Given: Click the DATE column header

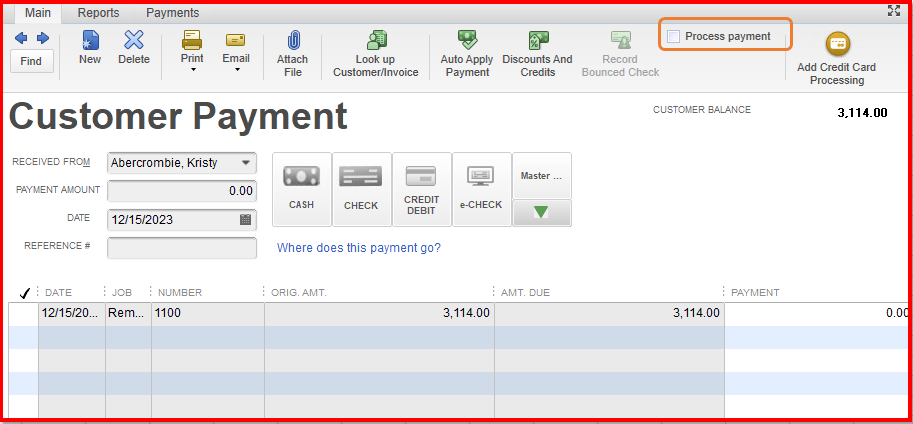Looking at the screenshot, I should click(x=58, y=292).
